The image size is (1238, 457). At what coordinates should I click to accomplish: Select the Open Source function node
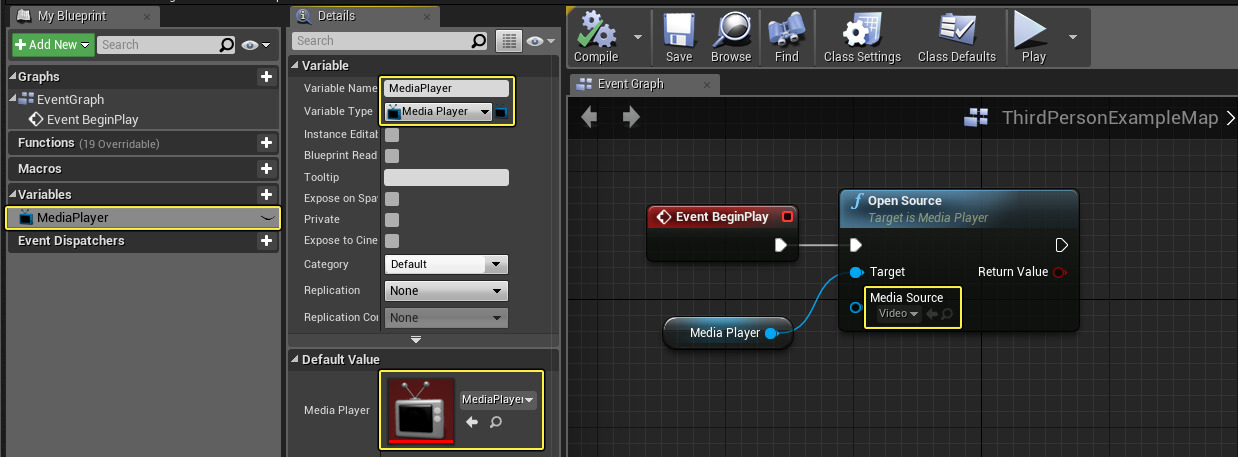point(959,260)
